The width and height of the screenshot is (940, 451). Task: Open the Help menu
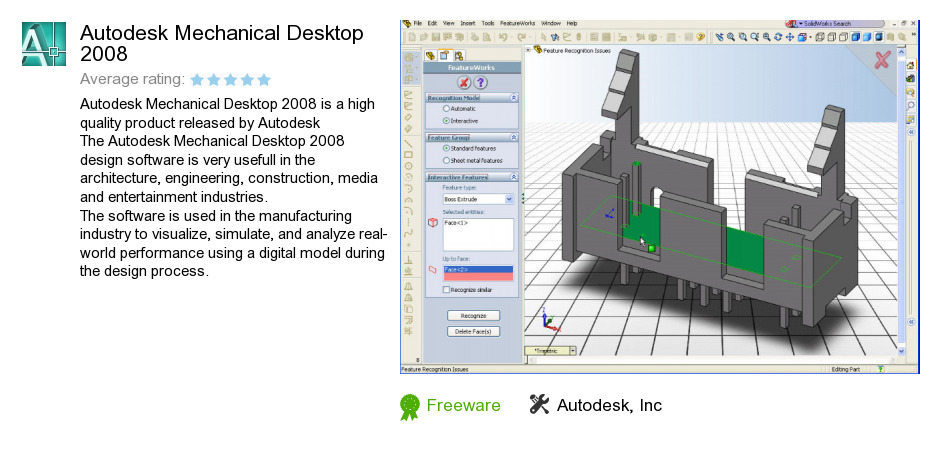tap(572, 23)
